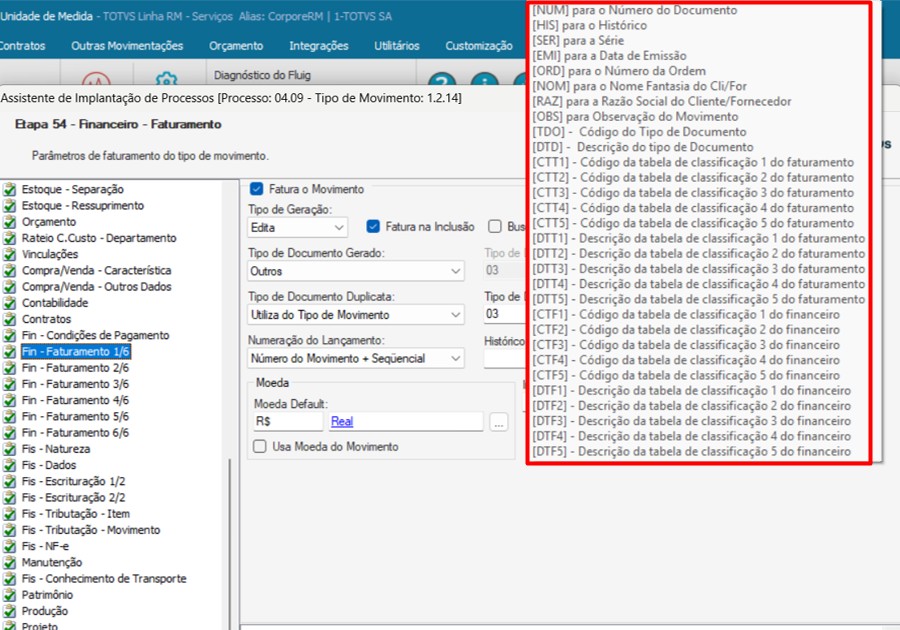Click the blue question mark help icon
The image size is (900, 630).
tap(442, 80)
